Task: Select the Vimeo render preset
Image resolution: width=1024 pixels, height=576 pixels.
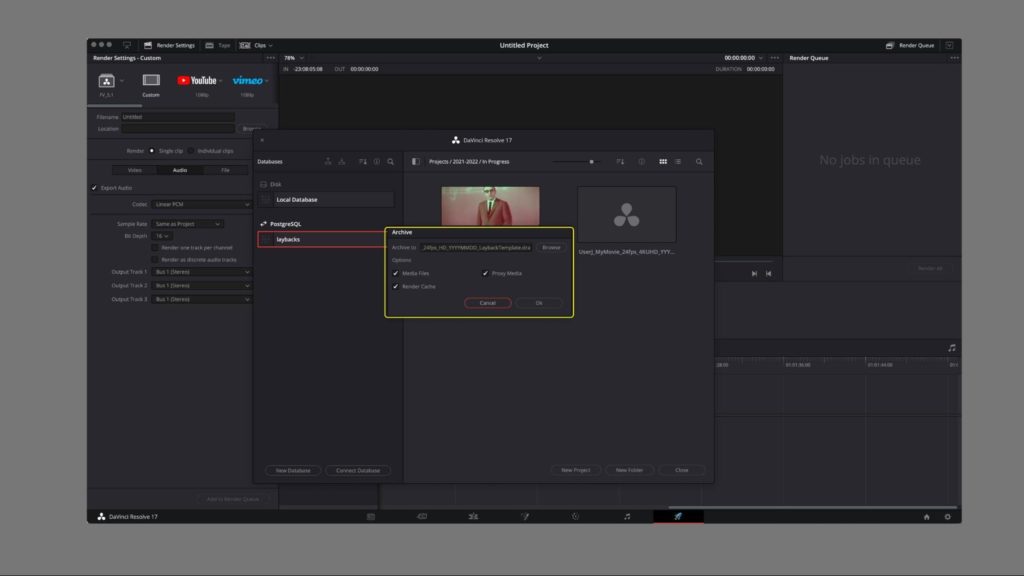Action: pyautogui.click(x=248, y=80)
